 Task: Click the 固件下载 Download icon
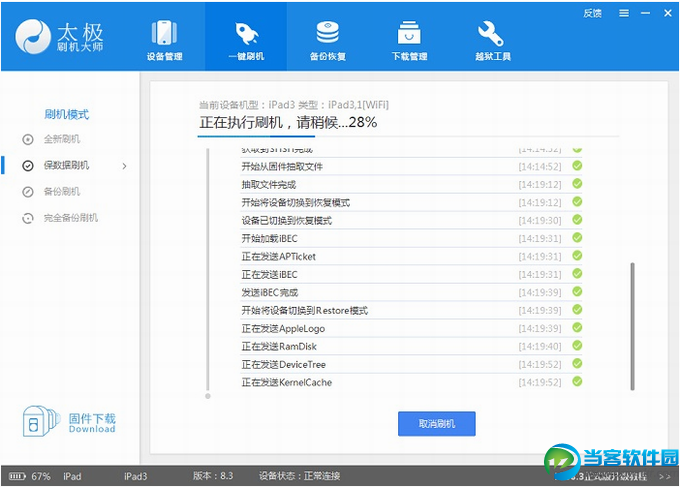coord(41,421)
